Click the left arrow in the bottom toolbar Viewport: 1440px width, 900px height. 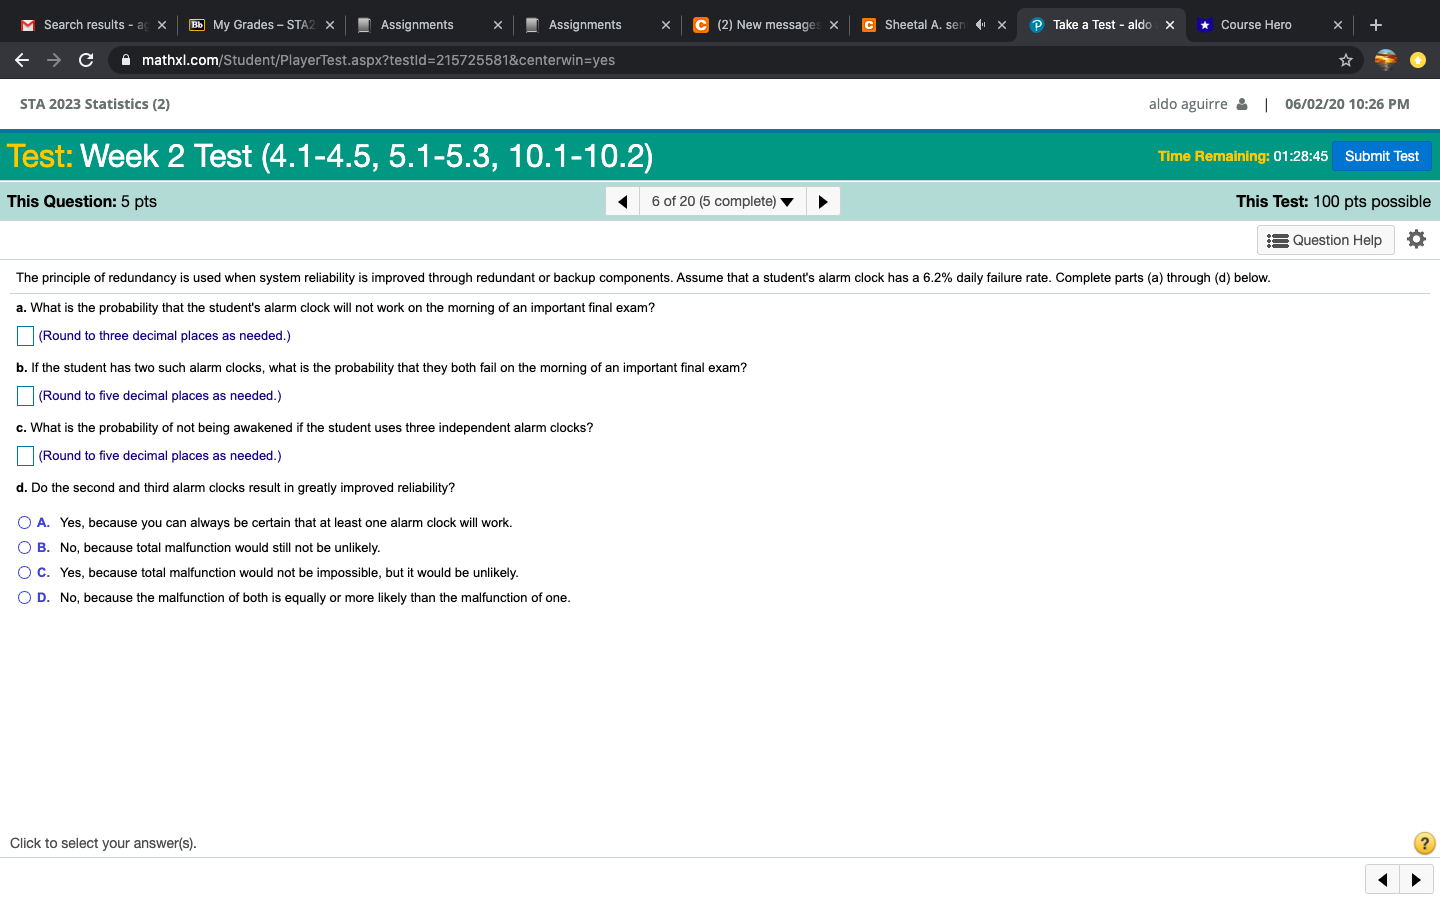tap(1382, 879)
